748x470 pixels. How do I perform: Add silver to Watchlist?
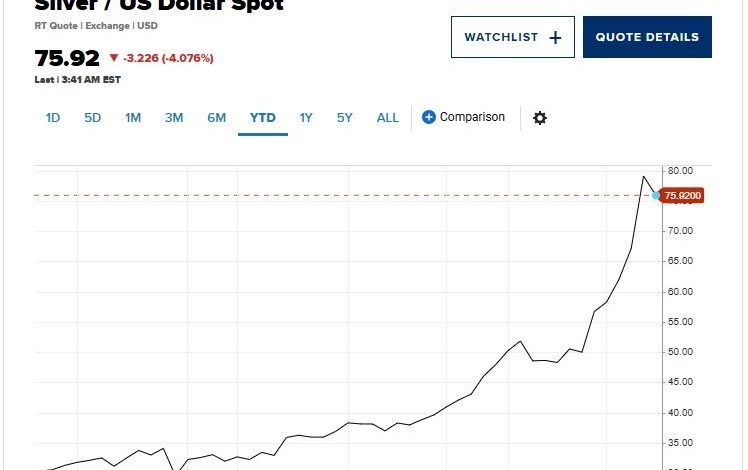coord(513,37)
